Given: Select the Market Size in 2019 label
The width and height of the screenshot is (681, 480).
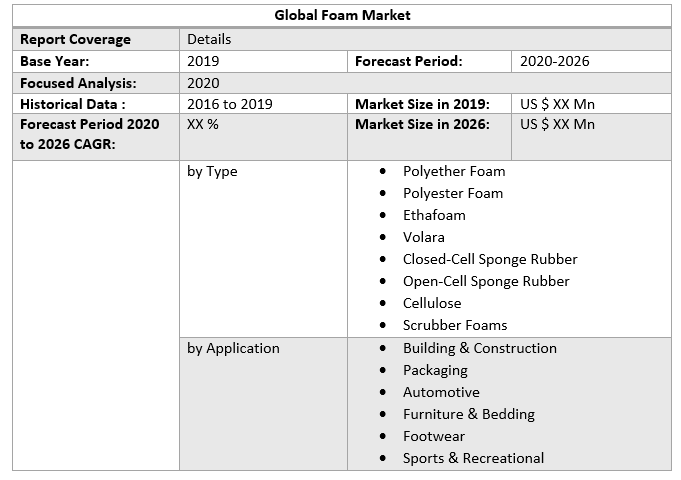Looking at the screenshot, I should tap(422, 104).
